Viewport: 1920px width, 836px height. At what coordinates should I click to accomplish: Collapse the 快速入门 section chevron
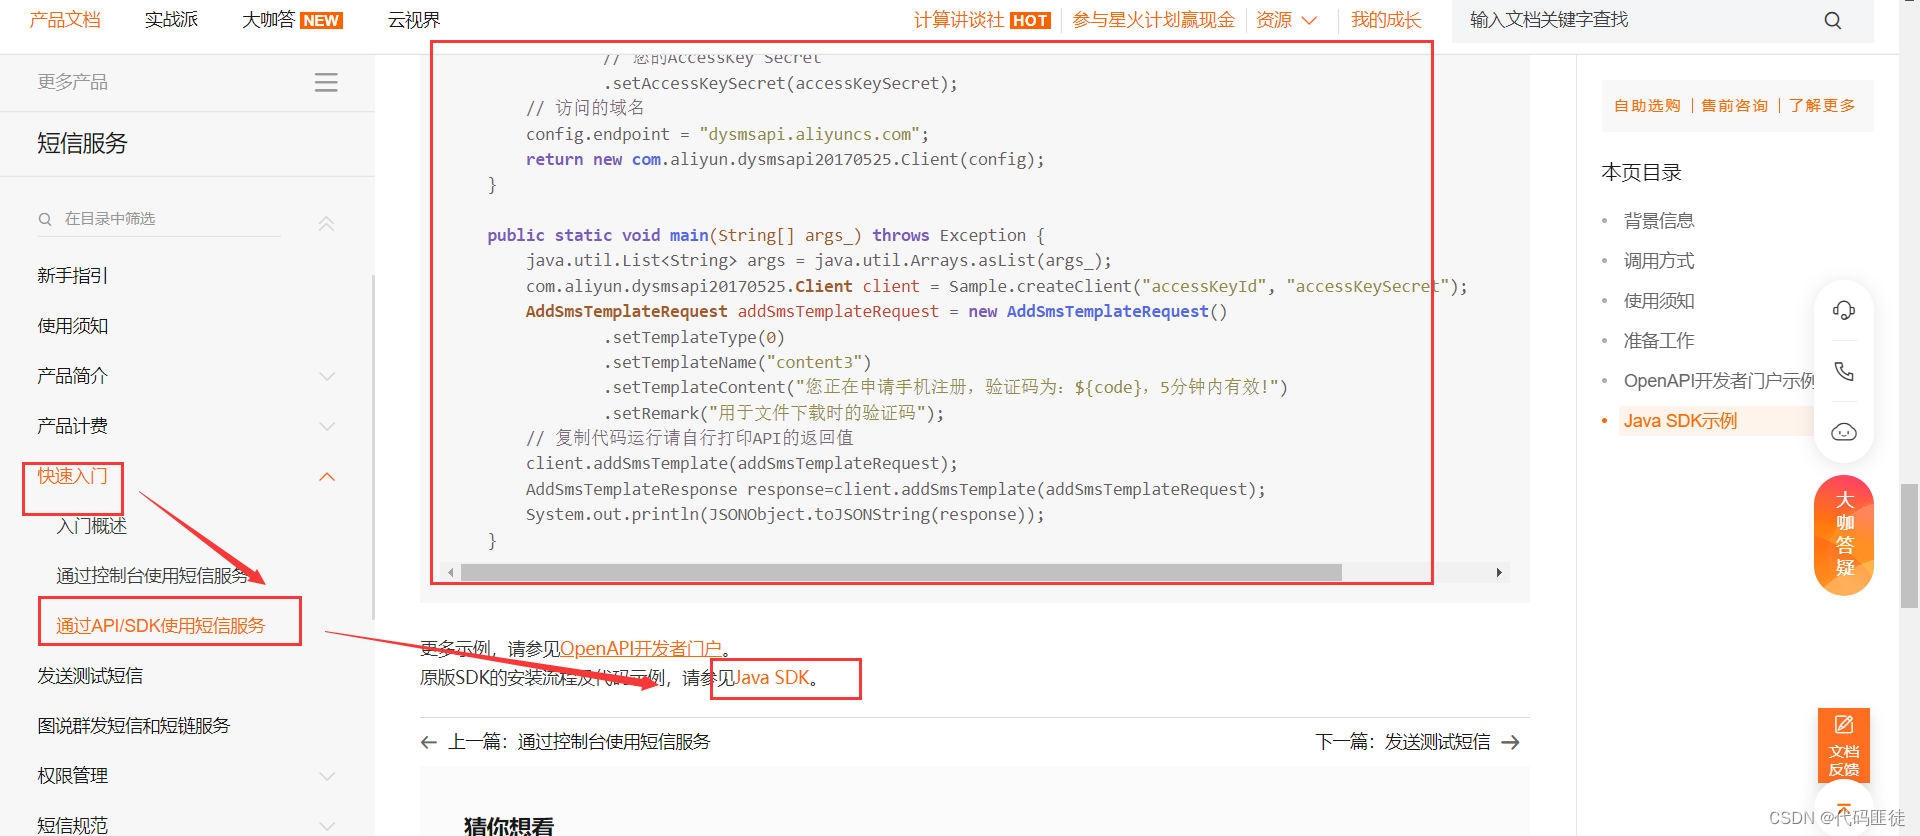[x=326, y=477]
